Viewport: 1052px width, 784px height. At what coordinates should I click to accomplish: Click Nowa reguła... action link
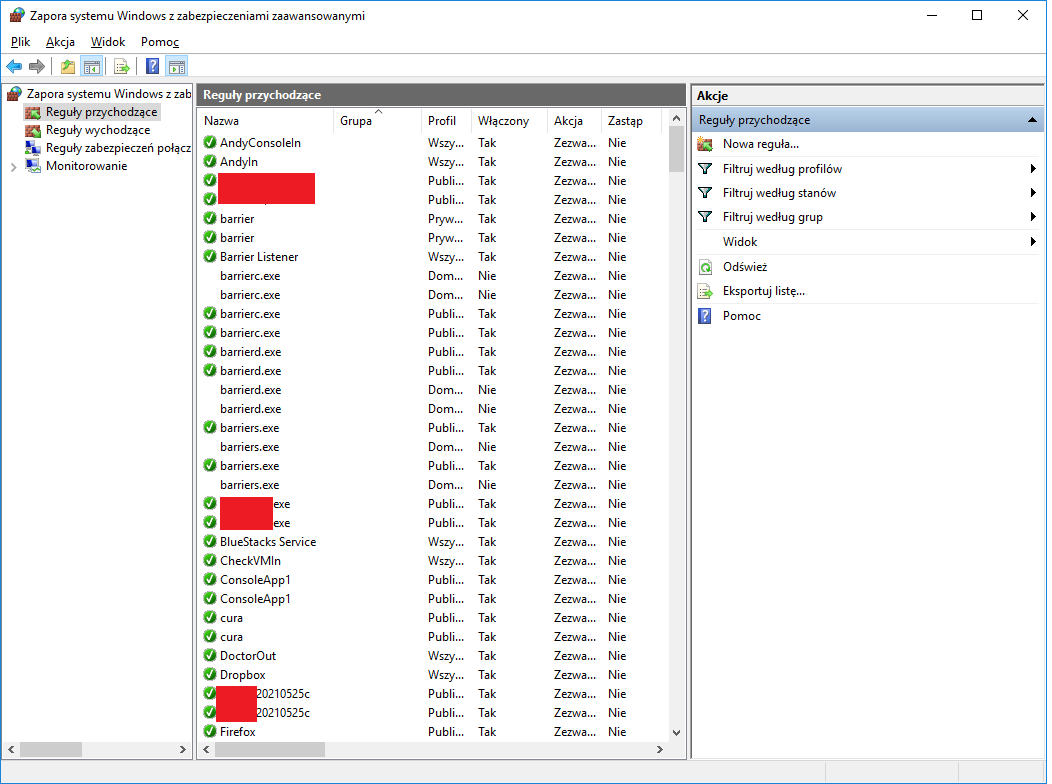point(761,144)
